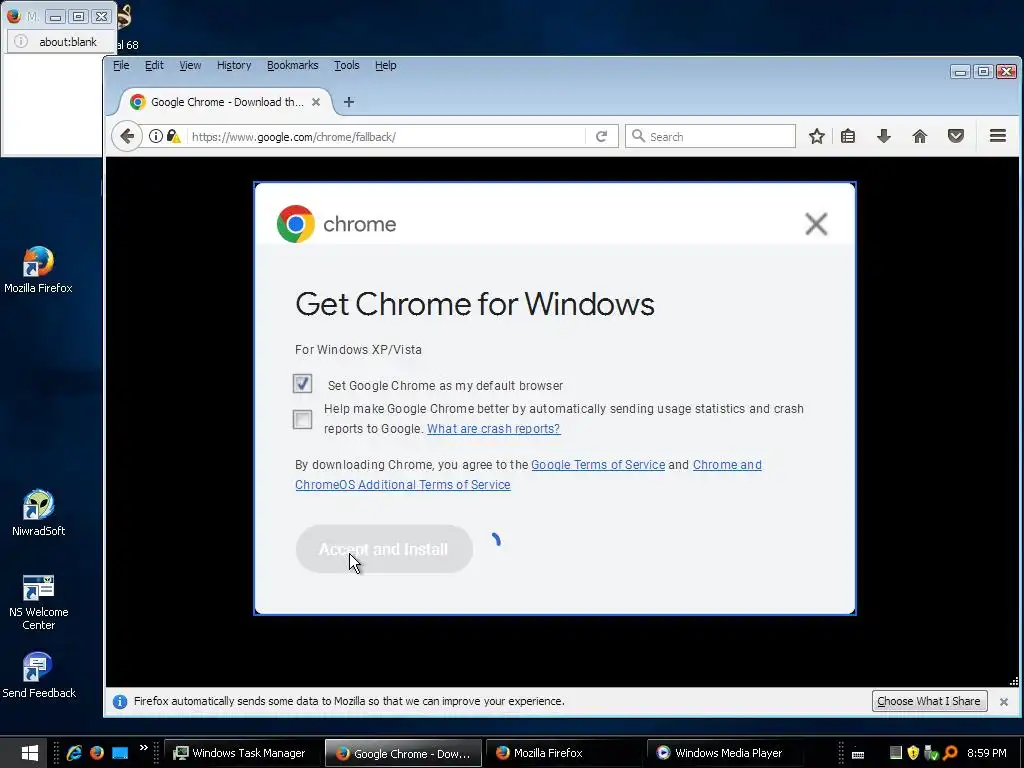Switch to Windows Task Manager taskbar button
The width and height of the screenshot is (1024, 768).
tap(241, 753)
